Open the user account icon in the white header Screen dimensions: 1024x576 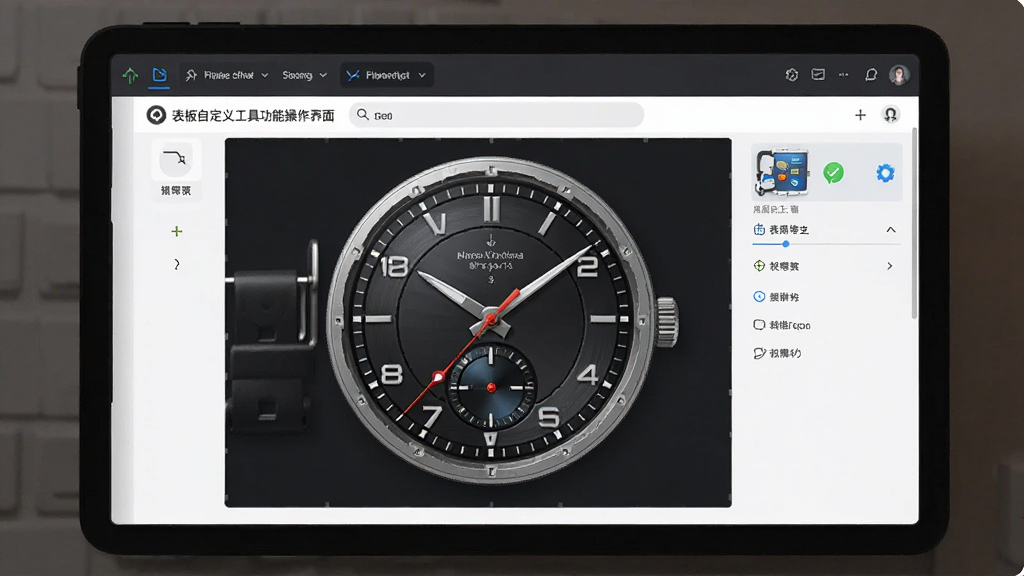(x=890, y=115)
